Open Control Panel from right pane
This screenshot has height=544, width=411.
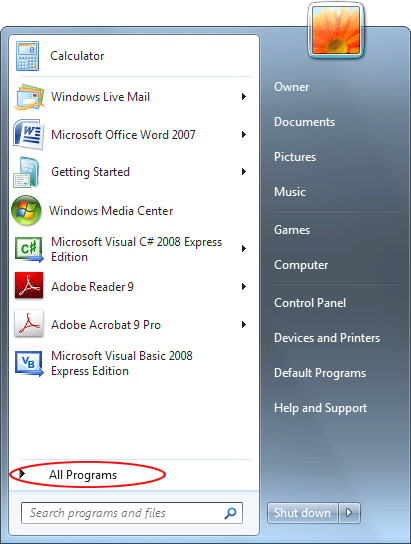(310, 303)
